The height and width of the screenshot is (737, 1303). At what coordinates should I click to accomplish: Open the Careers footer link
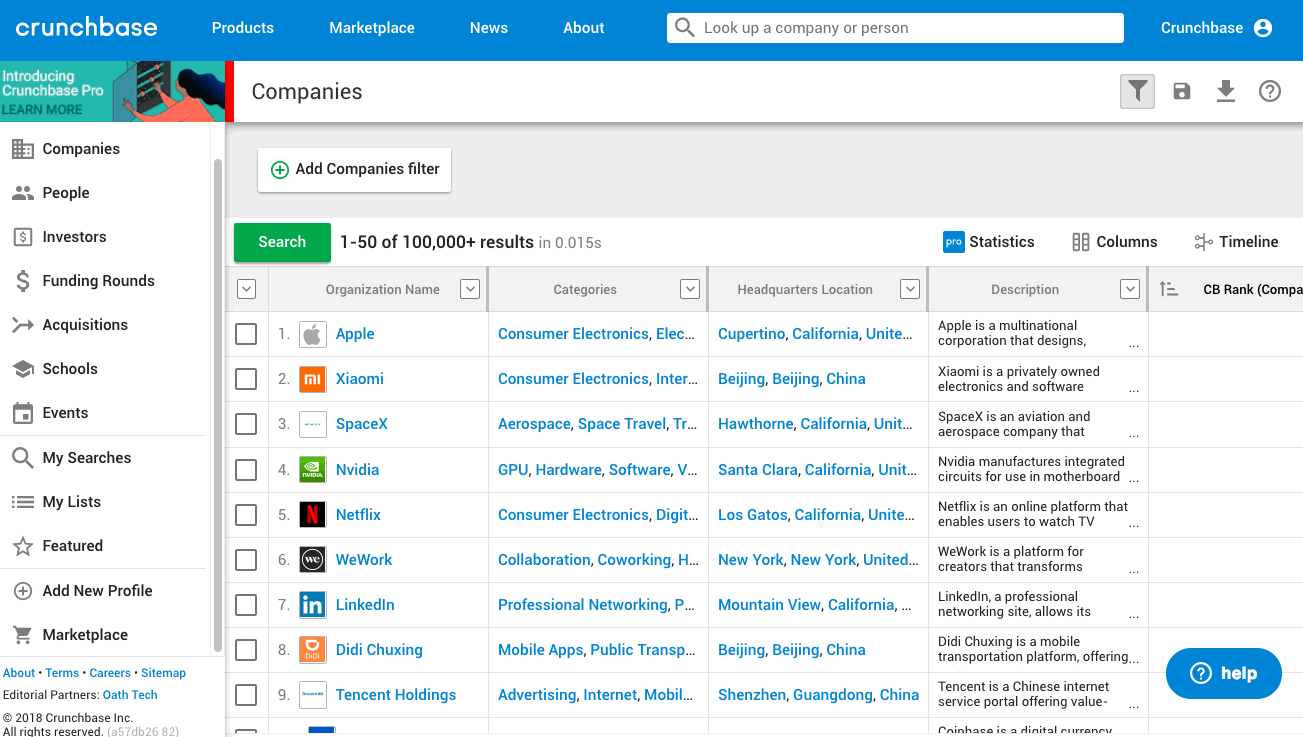tap(110, 673)
